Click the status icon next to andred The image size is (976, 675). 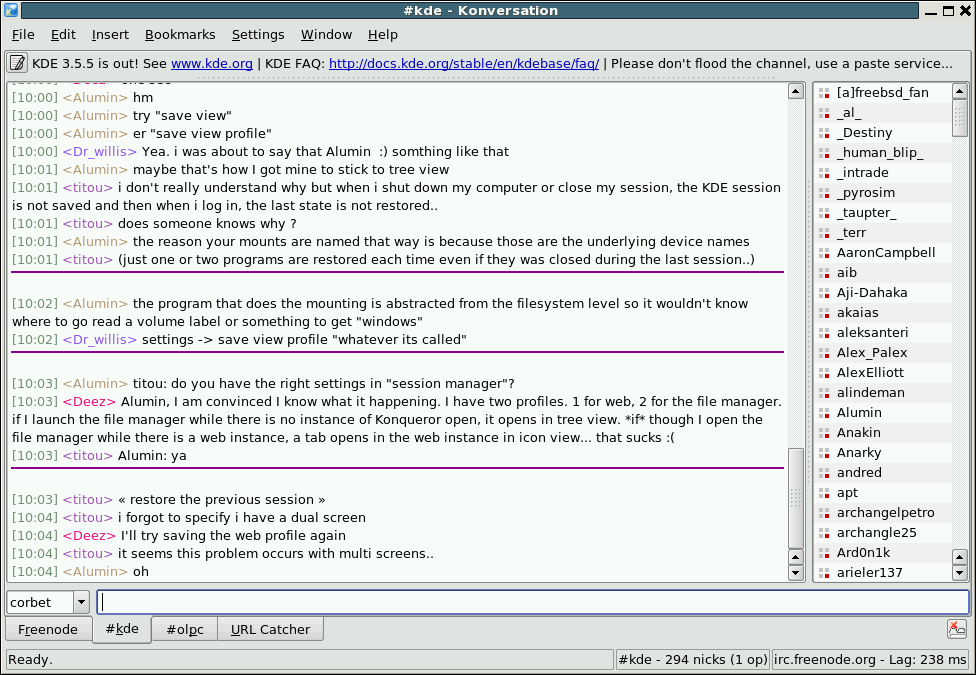coord(824,472)
